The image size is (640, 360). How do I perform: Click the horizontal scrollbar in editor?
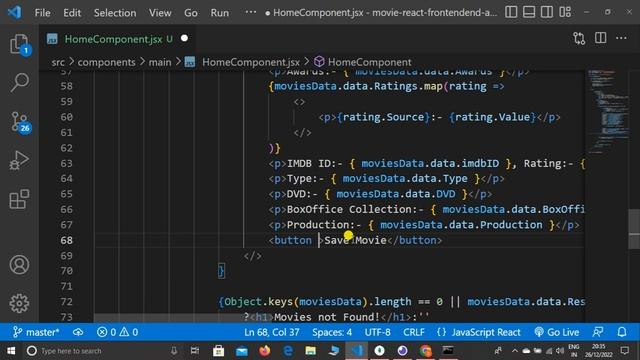184,318
